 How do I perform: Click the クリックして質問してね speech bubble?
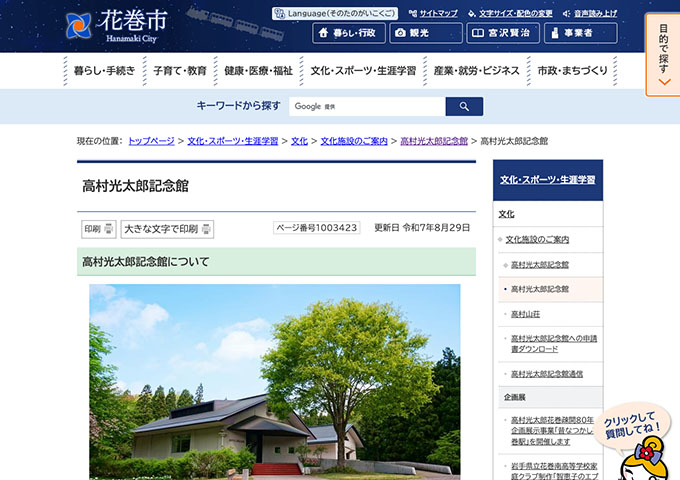pyautogui.click(x=633, y=425)
